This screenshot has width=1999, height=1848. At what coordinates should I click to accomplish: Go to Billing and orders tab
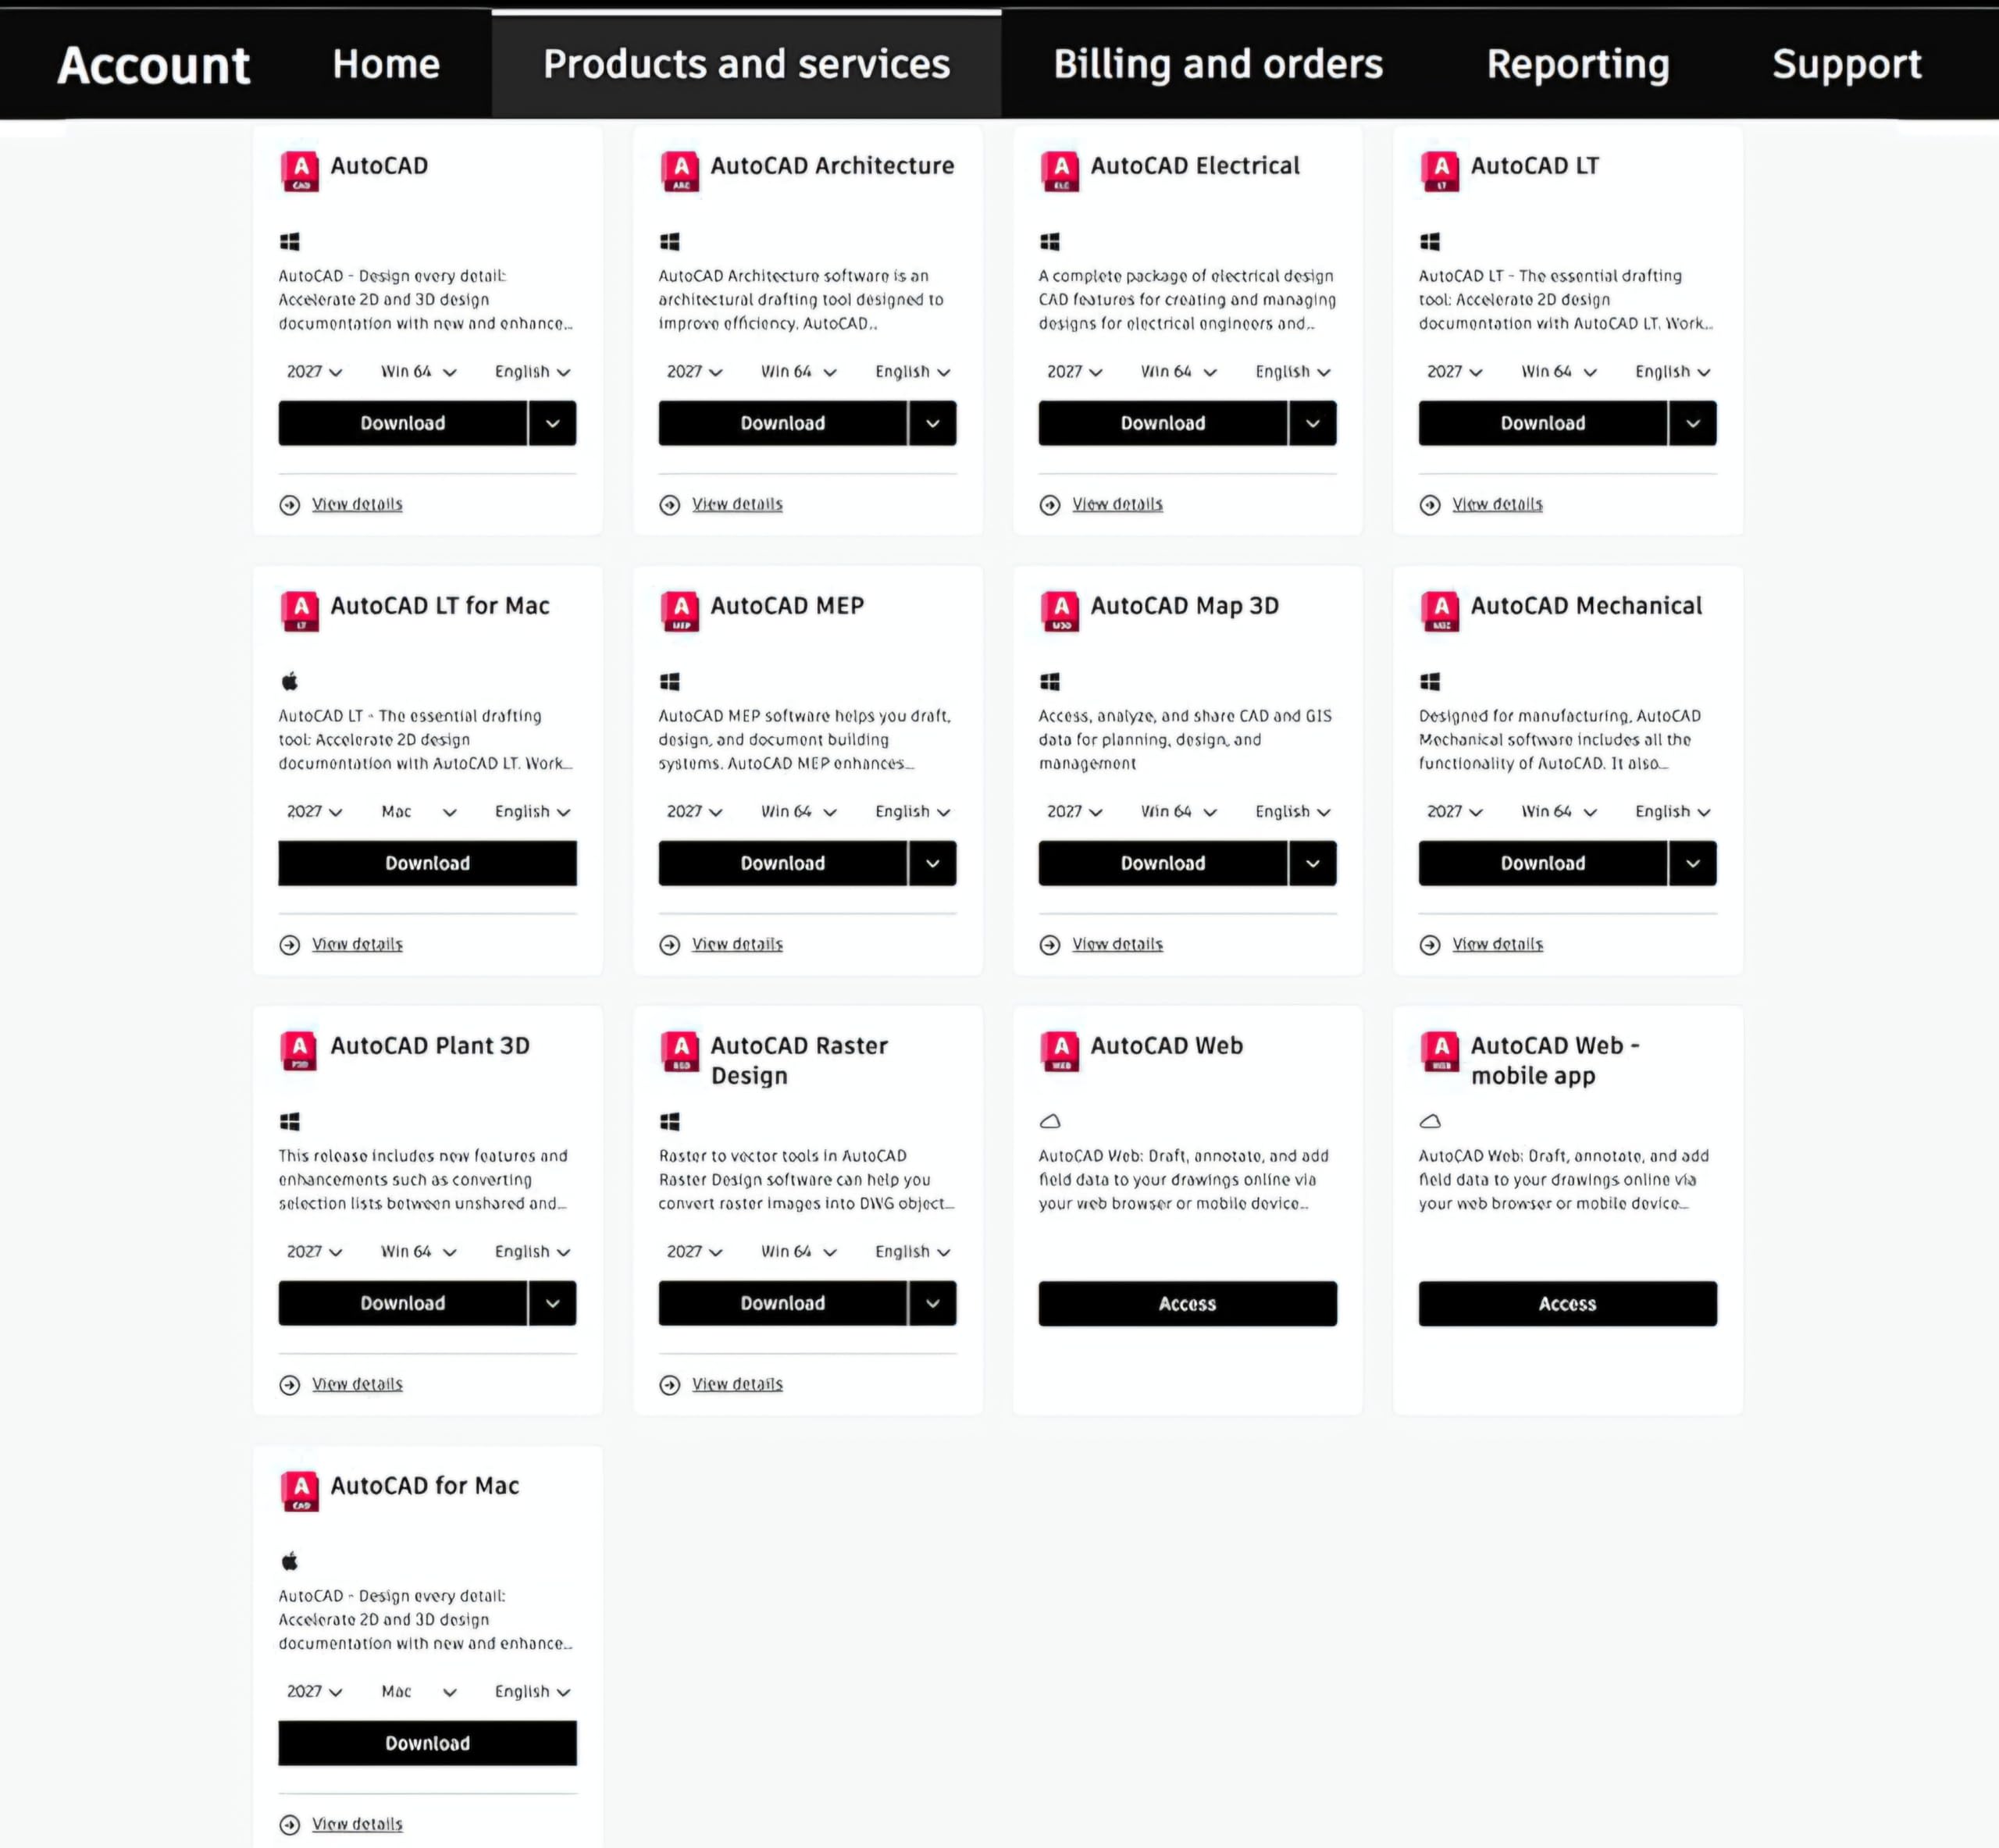[1218, 64]
